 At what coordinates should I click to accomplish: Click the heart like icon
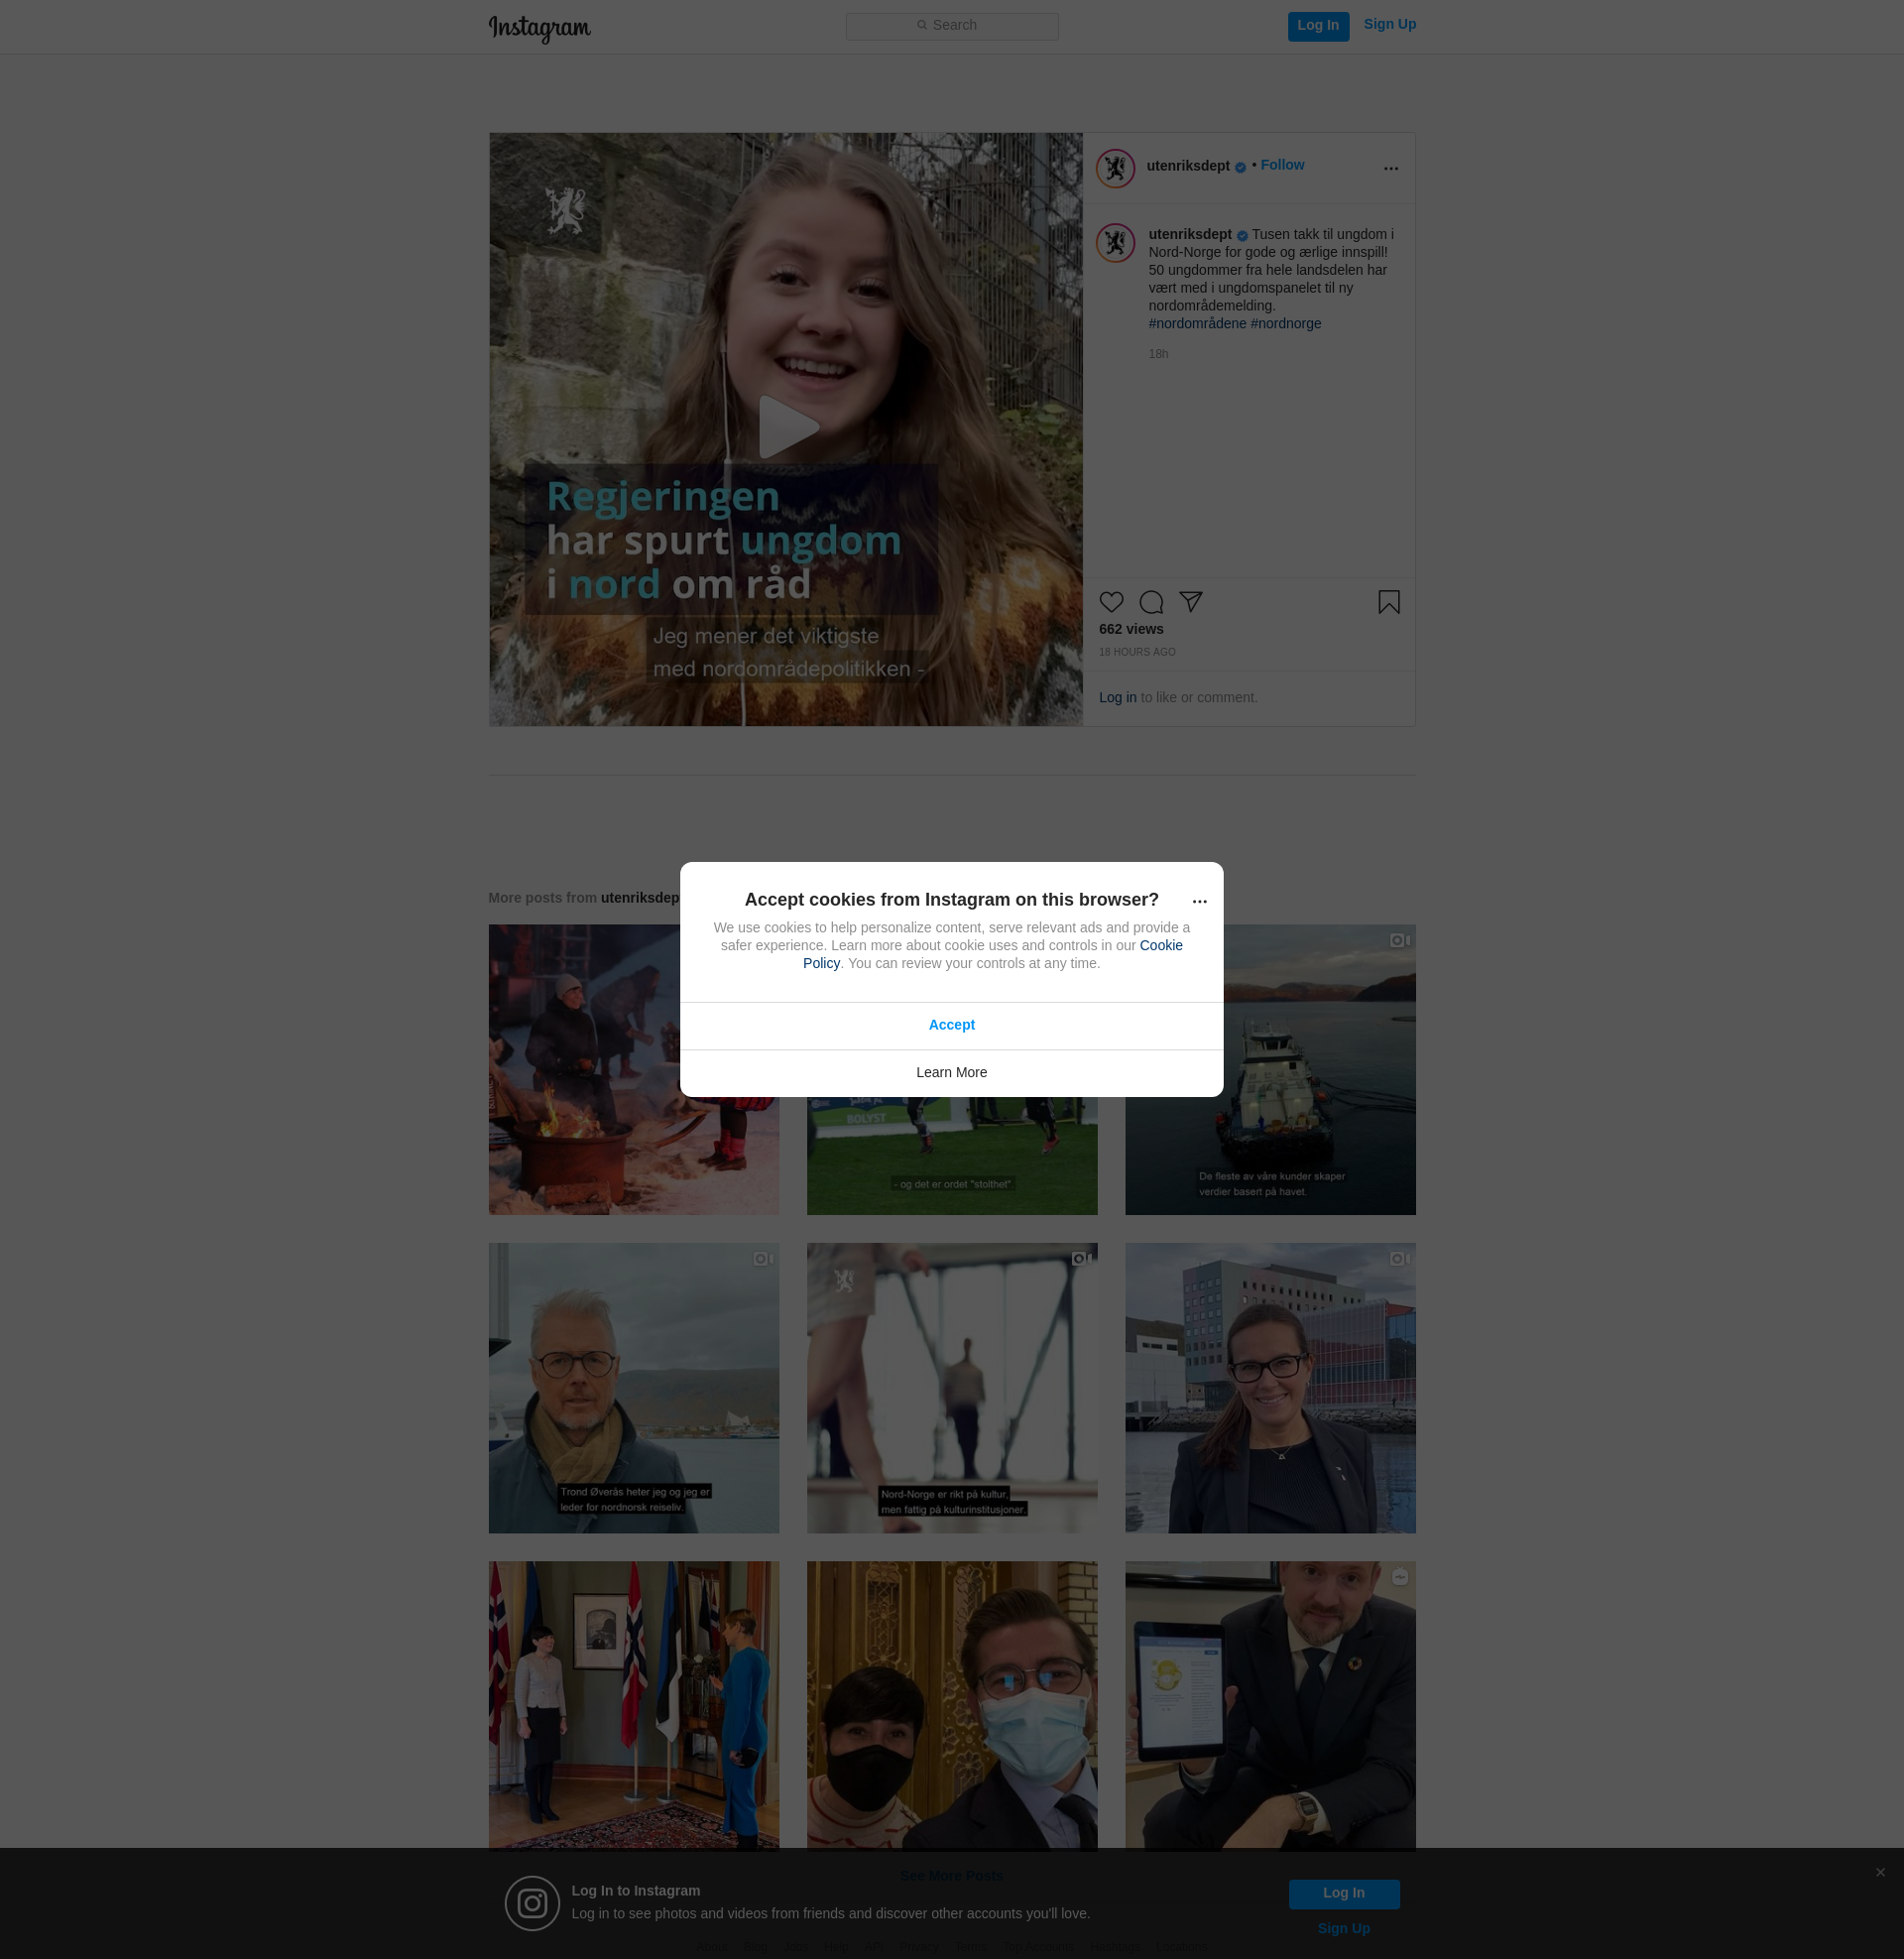tap(1111, 602)
